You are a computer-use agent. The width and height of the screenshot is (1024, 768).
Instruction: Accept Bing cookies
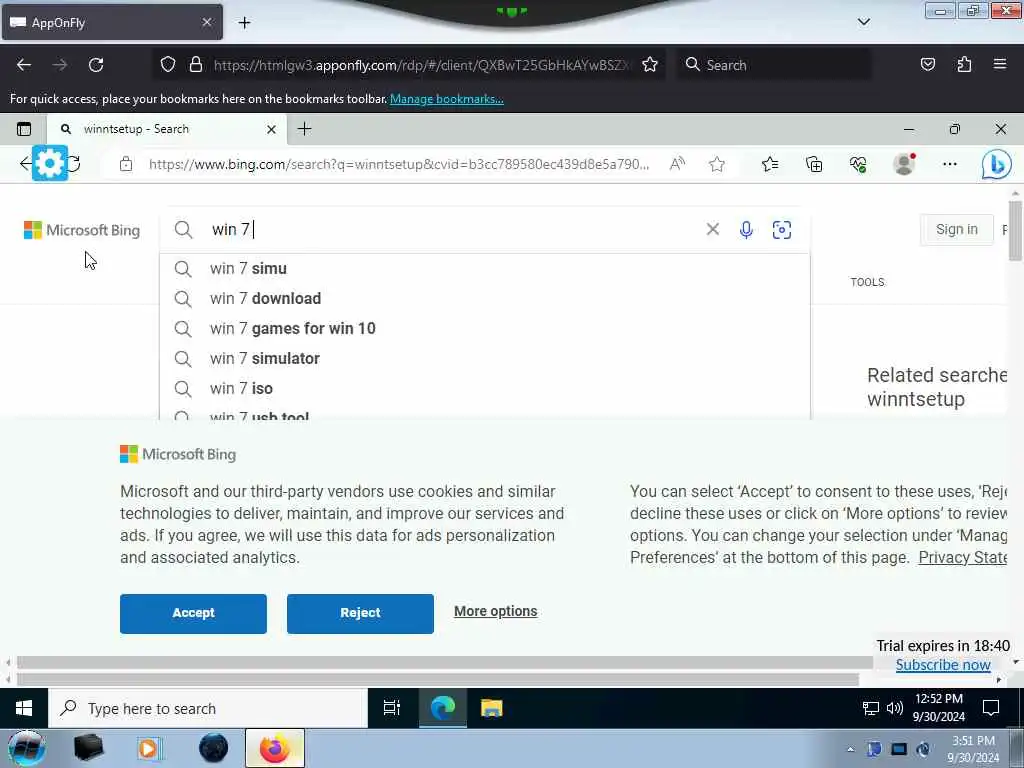(193, 613)
